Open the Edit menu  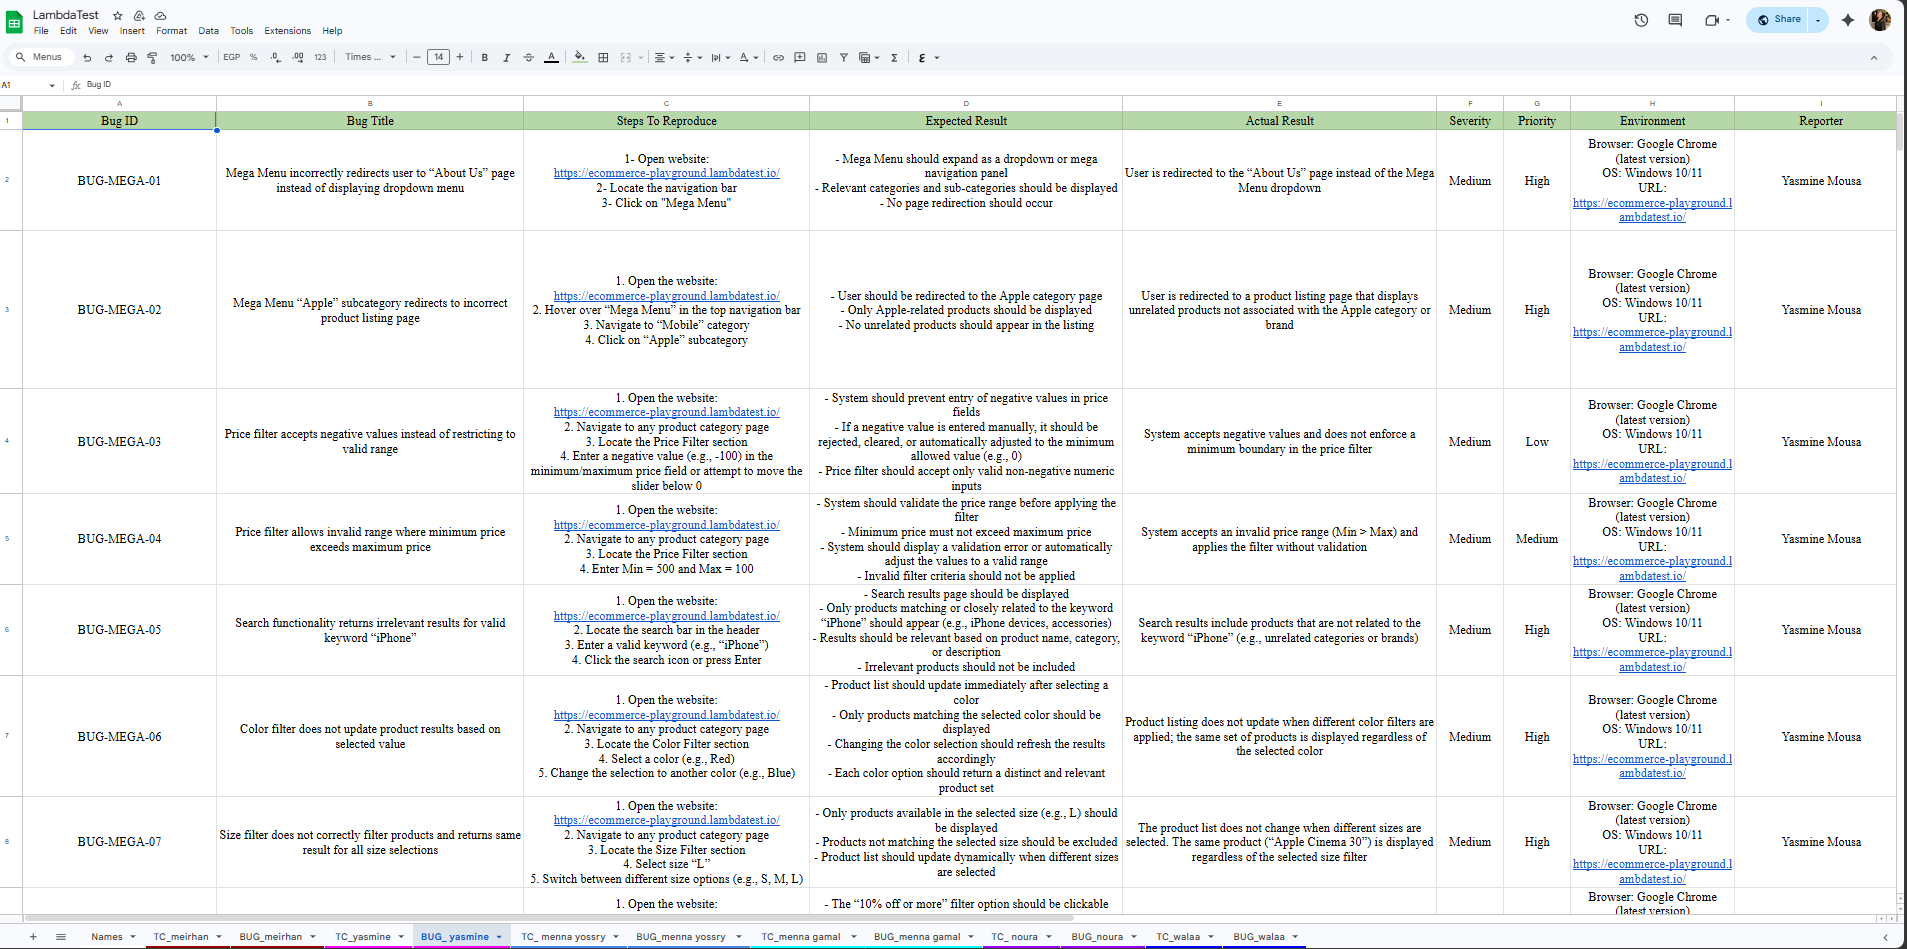68,31
